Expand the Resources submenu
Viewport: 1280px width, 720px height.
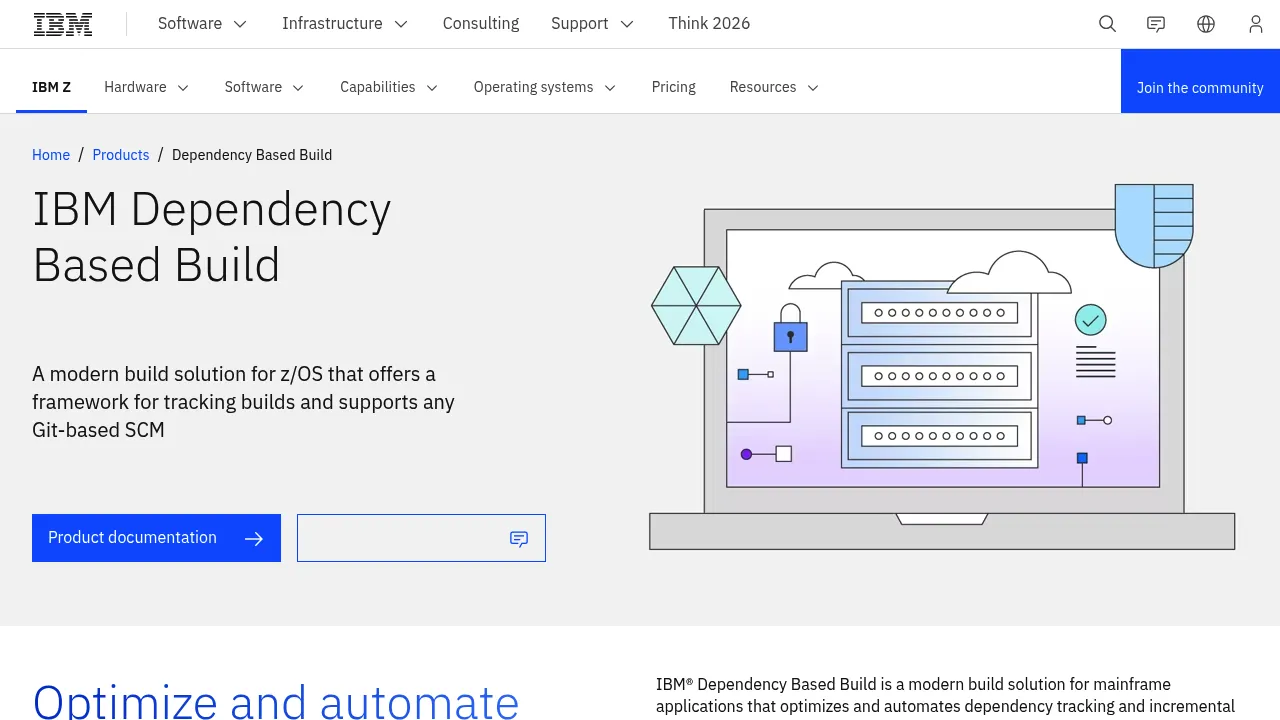point(774,87)
